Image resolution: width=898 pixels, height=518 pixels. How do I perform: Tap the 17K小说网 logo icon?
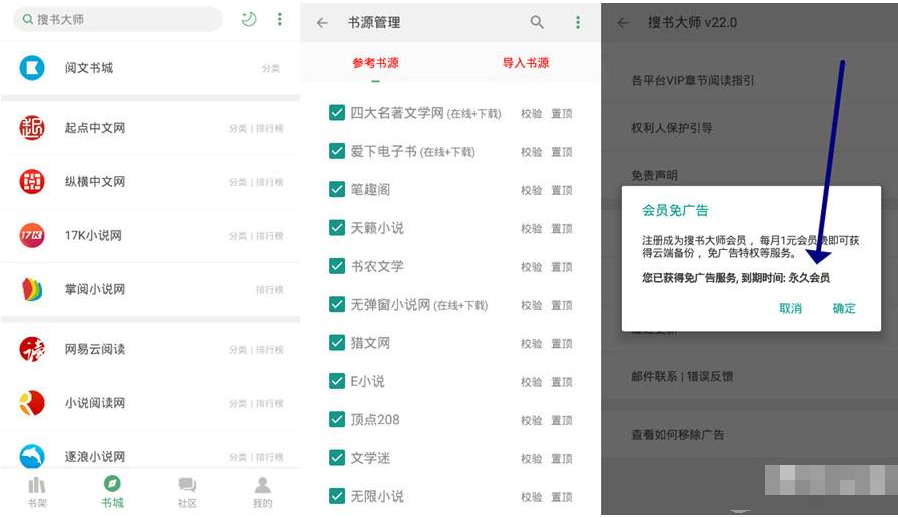click(x=32, y=236)
